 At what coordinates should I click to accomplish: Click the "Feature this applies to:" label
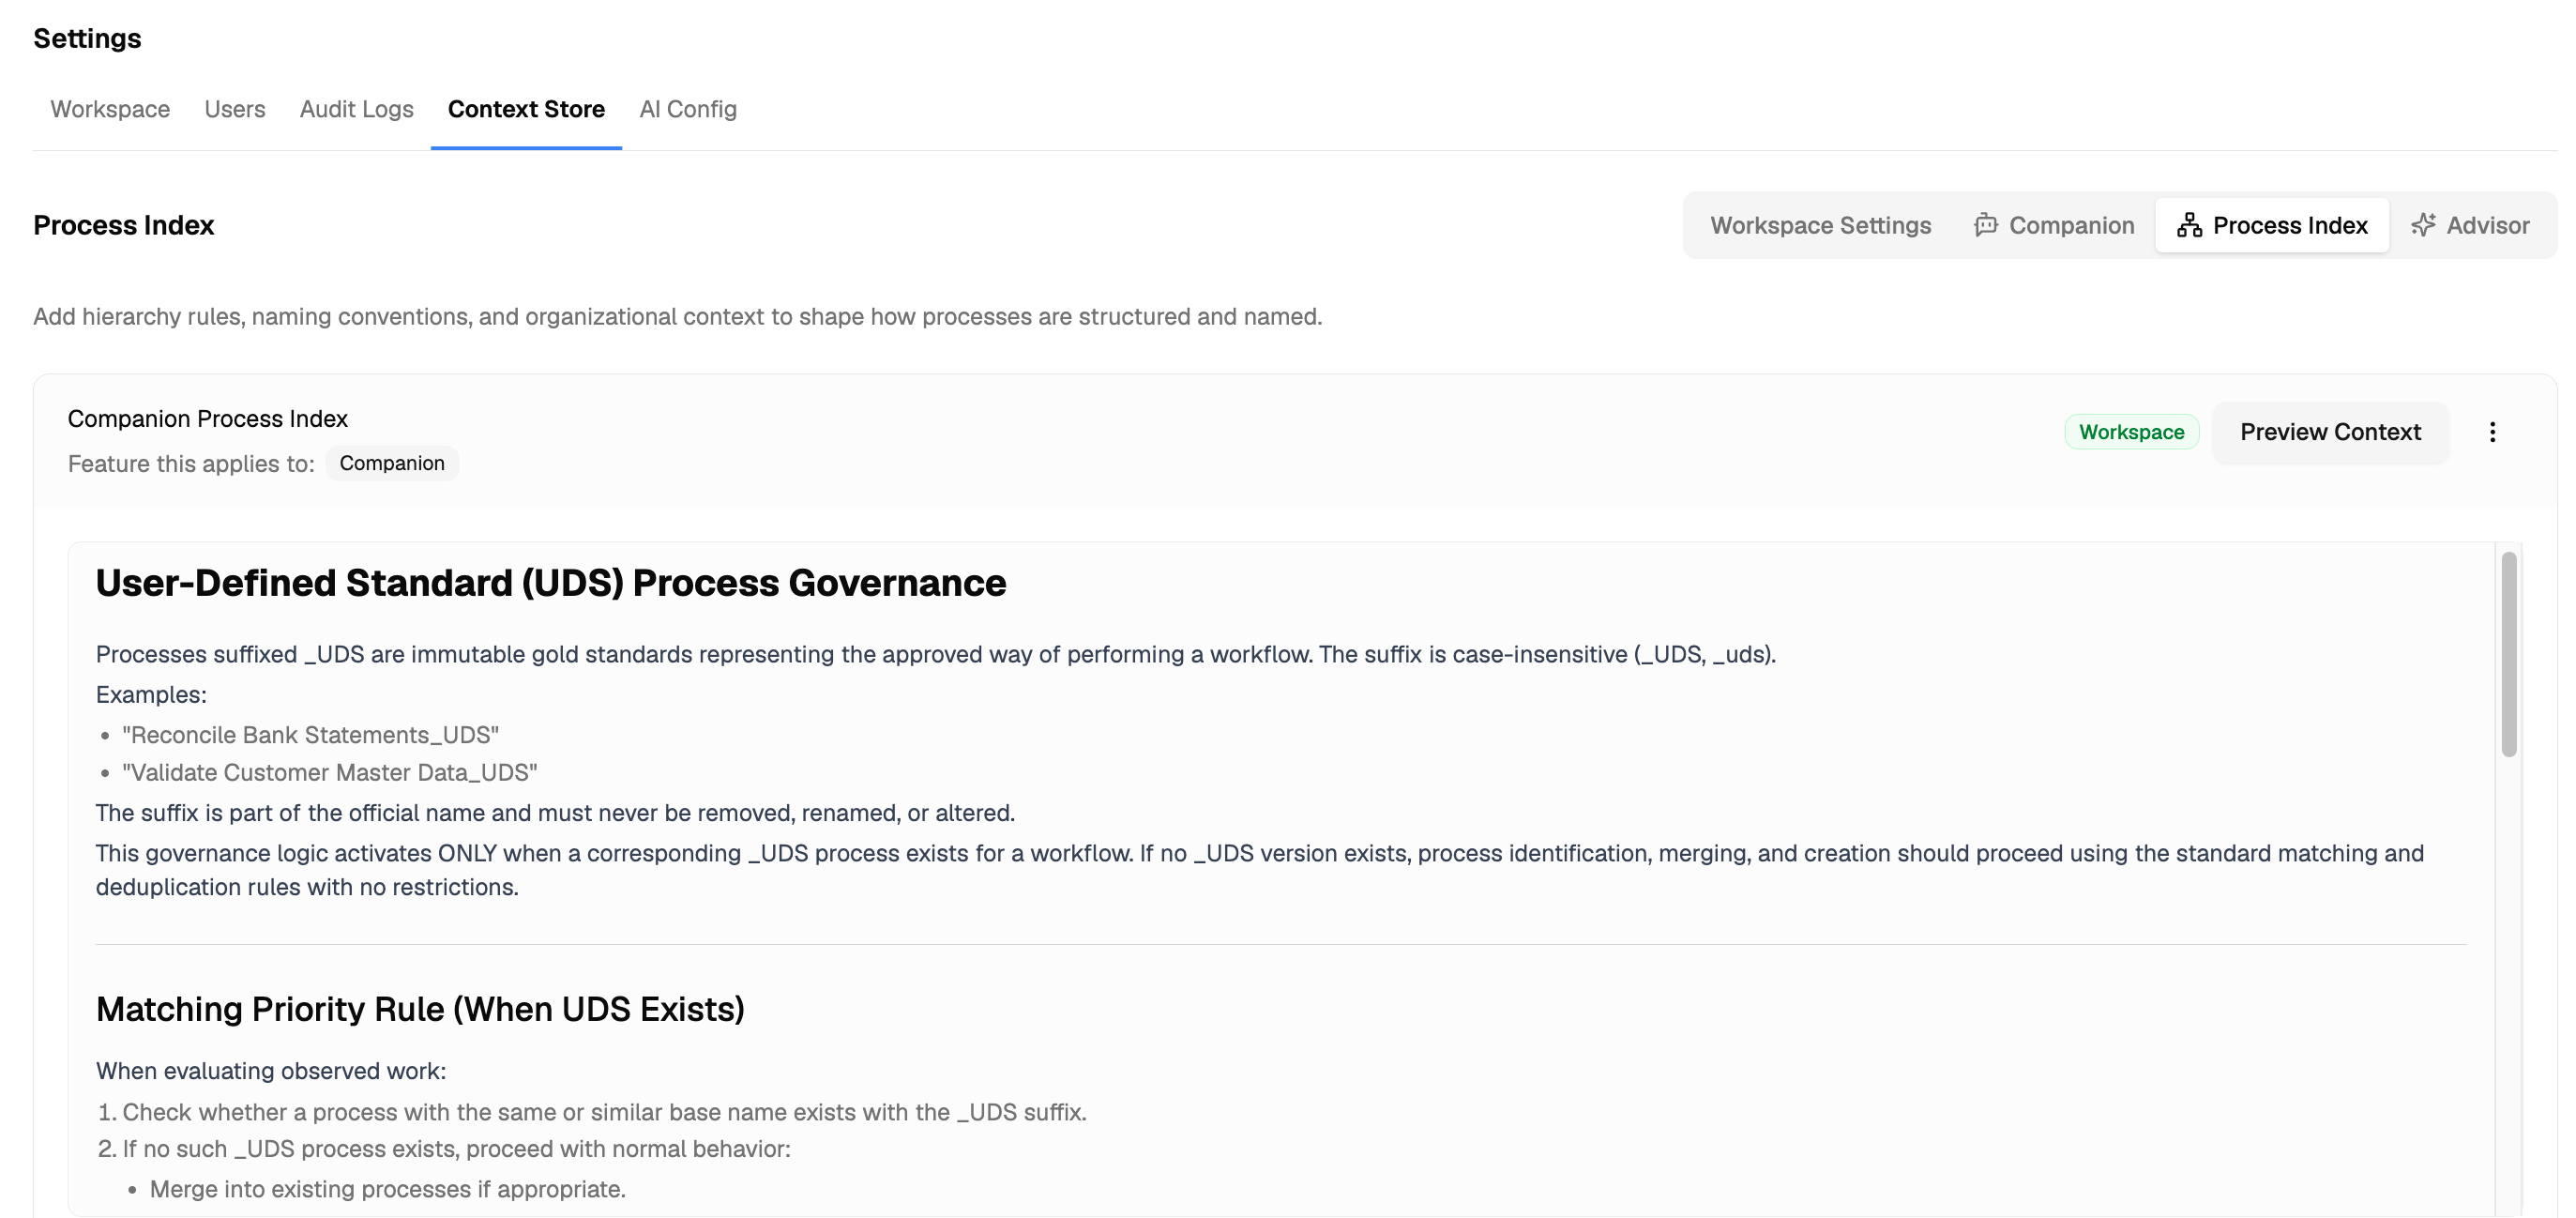point(191,464)
